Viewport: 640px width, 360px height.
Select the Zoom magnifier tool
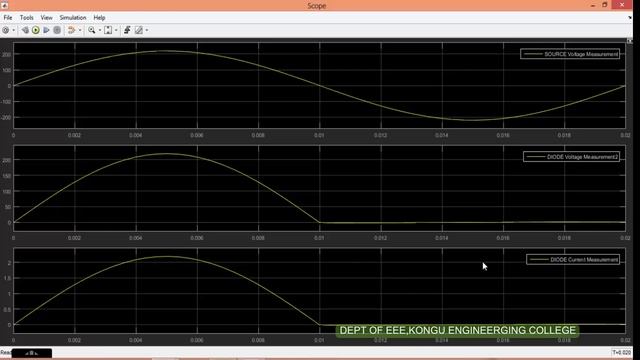(92, 30)
